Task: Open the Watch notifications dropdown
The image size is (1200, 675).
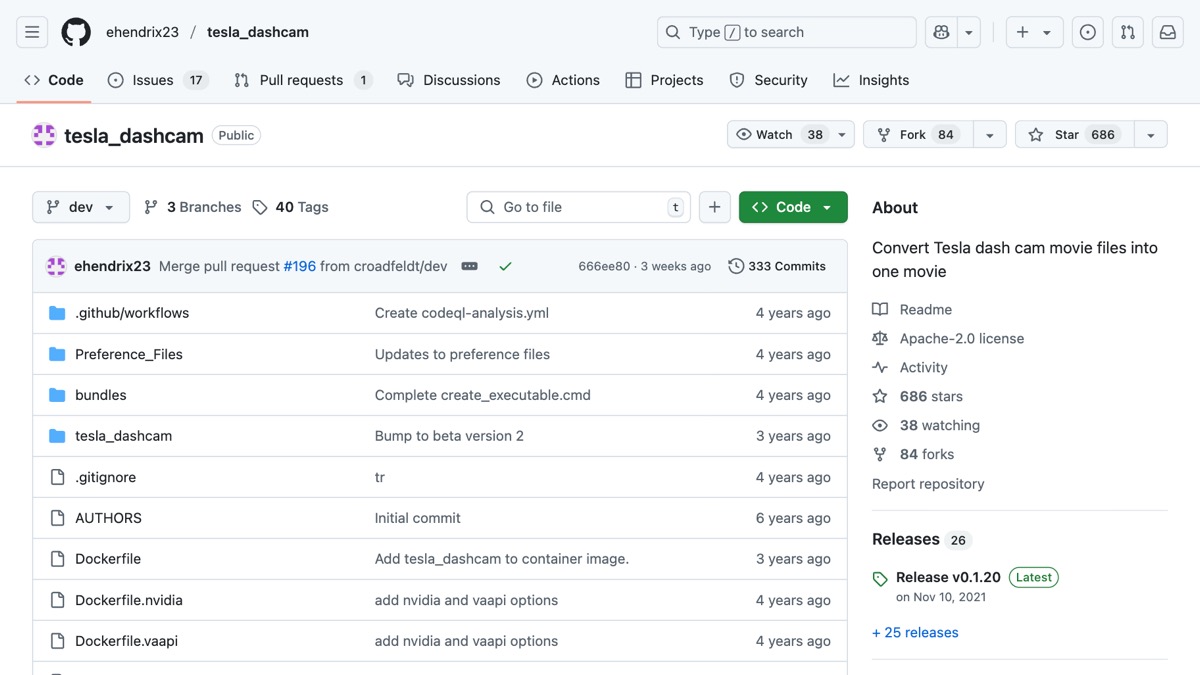Action: coord(791,135)
